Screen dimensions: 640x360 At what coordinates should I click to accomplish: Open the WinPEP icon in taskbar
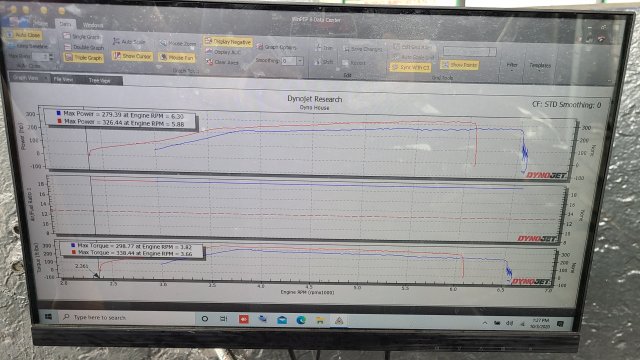339,321
